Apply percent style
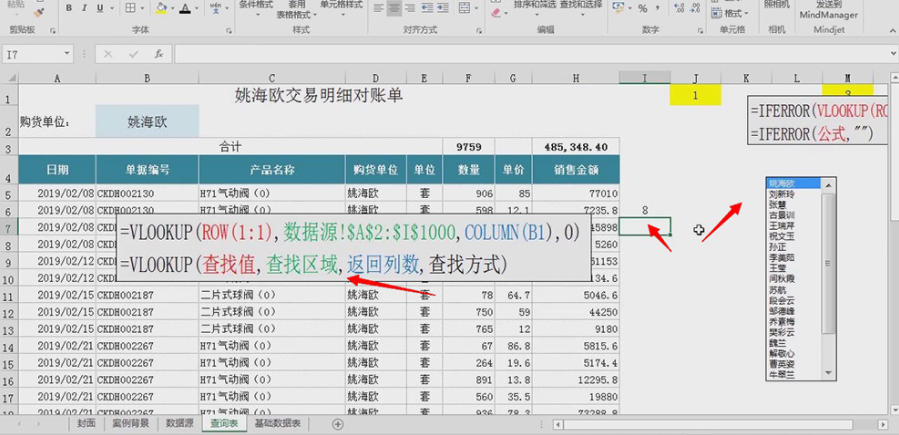Image resolution: width=899 pixels, height=435 pixels. click(x=643, y=9)
